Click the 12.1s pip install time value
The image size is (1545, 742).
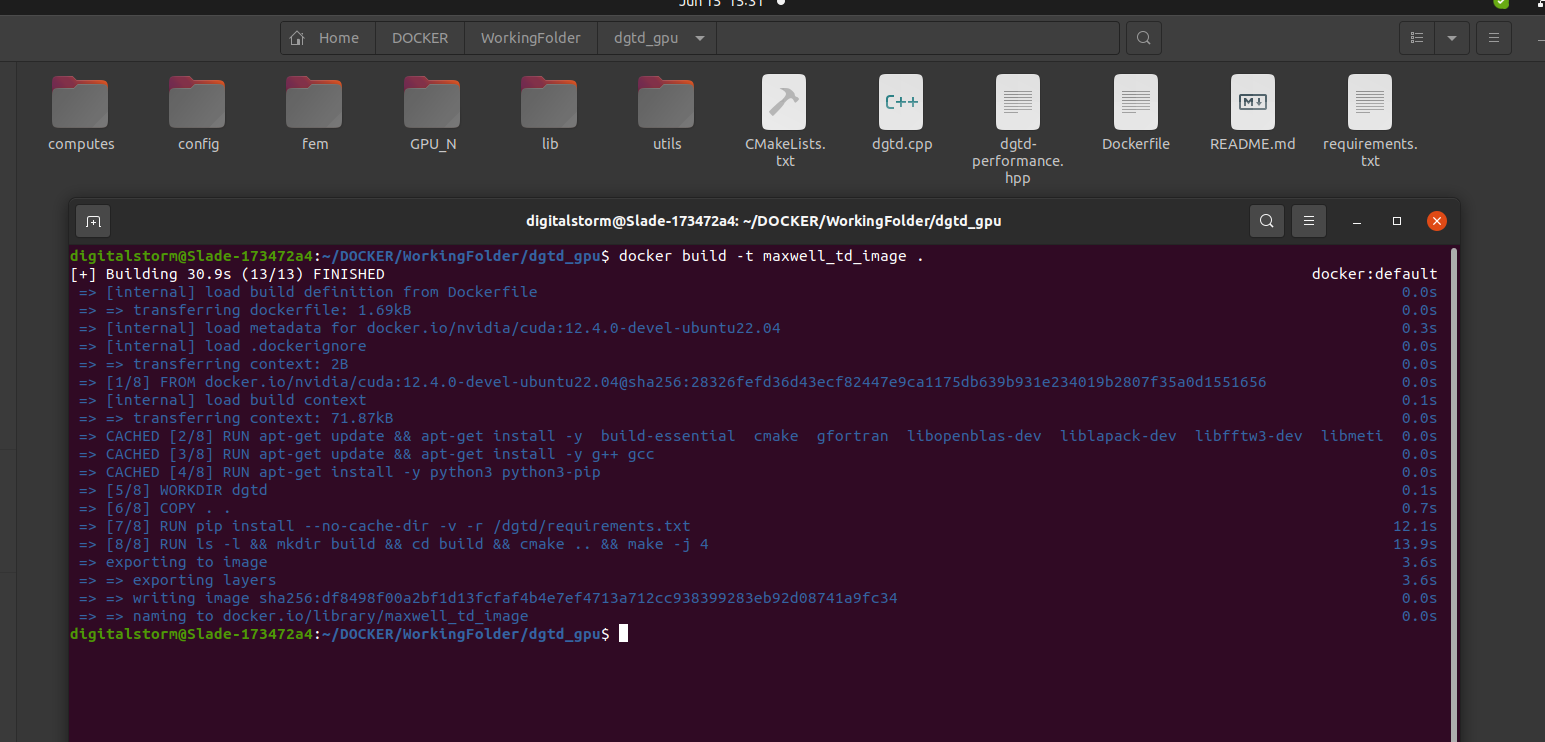coord(1415,526)
